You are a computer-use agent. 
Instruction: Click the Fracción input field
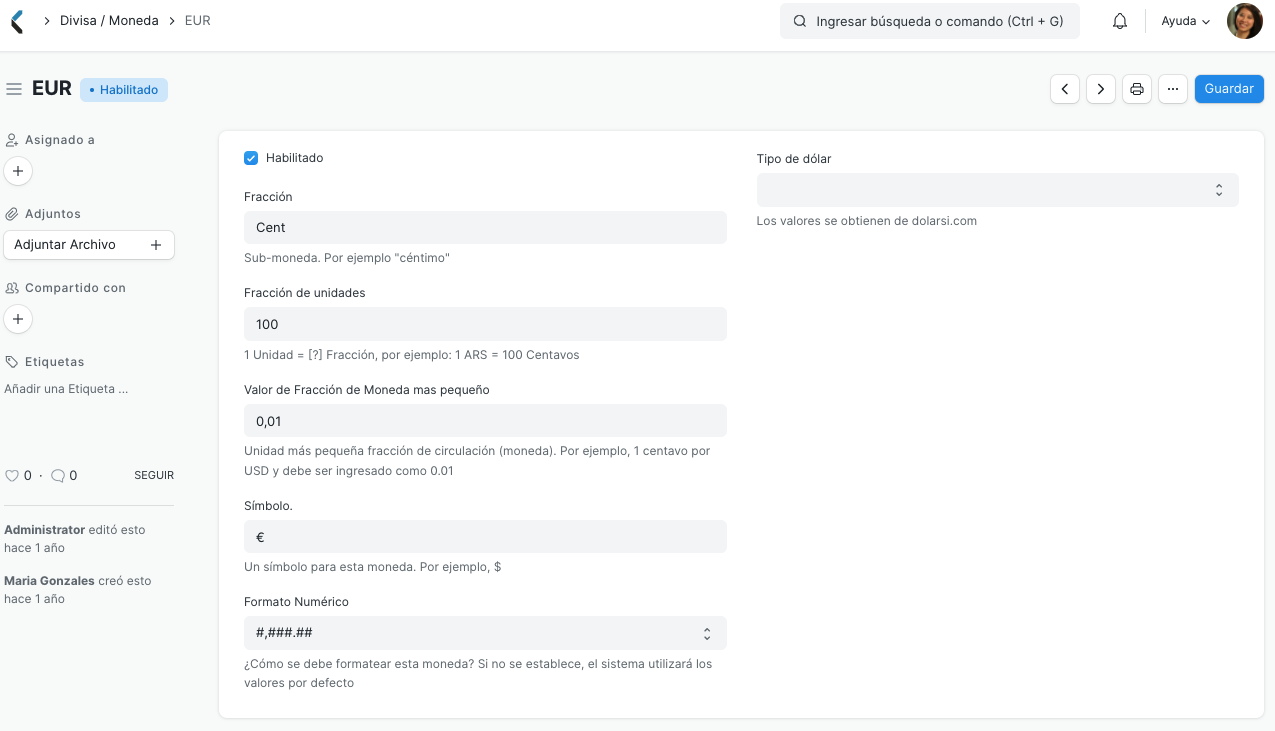(485, 227)
